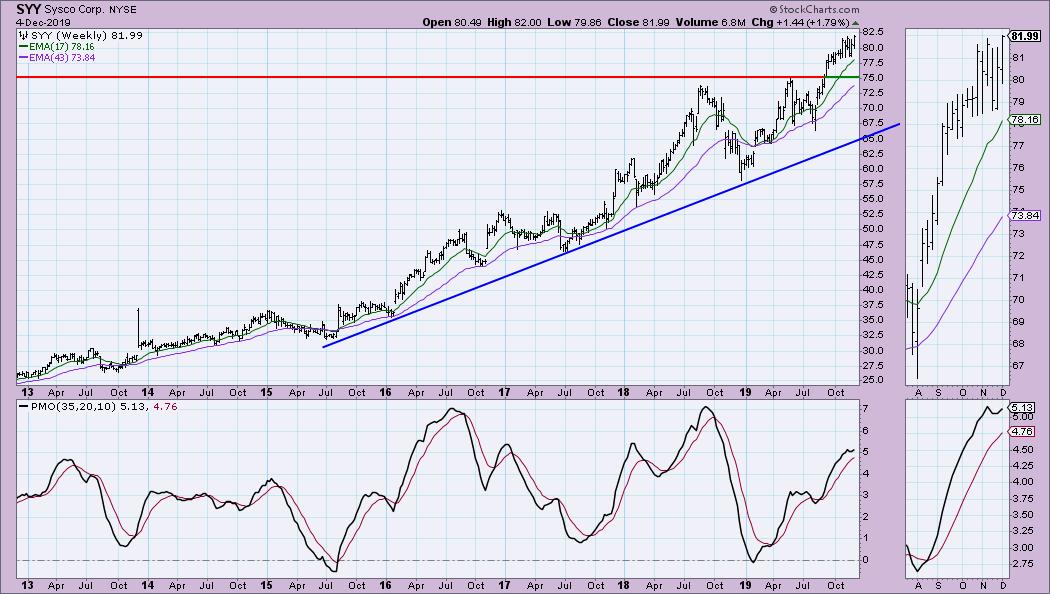This screenshot has height=594, width=1050.
Task: Click the blue rising trendline
Action: click(x=611, y=235)
